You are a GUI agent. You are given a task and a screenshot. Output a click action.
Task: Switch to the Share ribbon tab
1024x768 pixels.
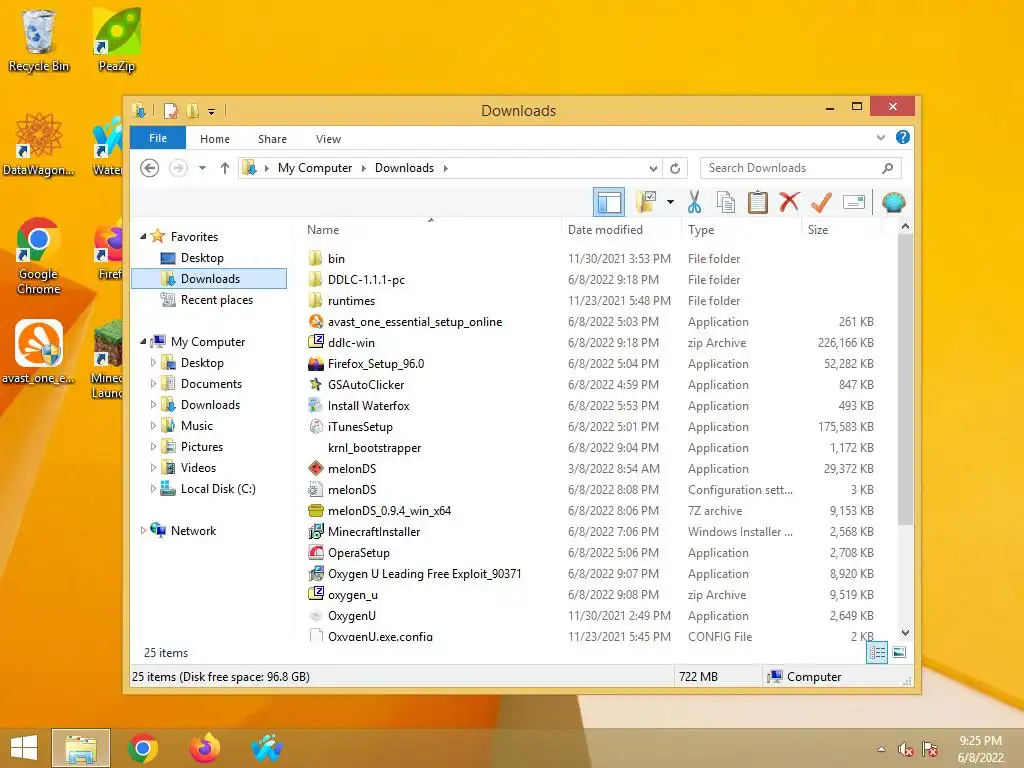pos(272,138)
